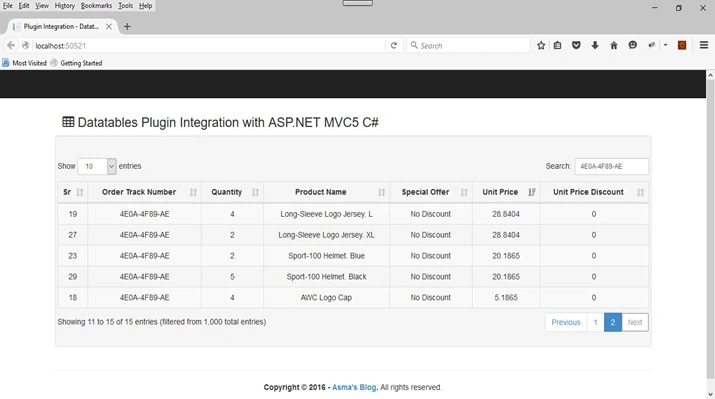
Task: Click the table Search filter field
Action: click(x=611, y=166)
